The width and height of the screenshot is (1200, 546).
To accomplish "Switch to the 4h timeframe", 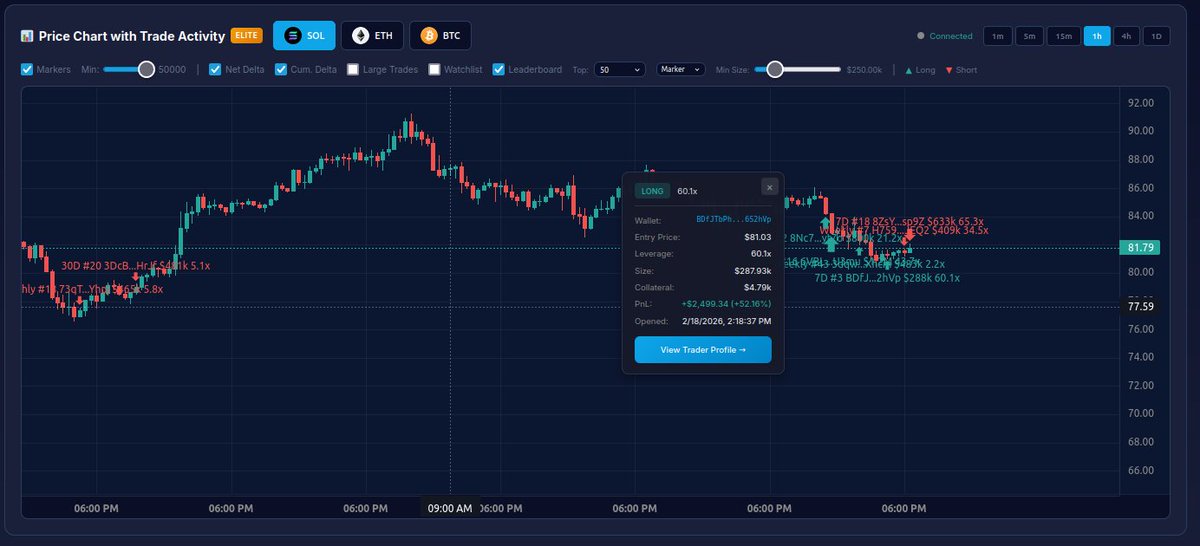I will click(1127, 36).
